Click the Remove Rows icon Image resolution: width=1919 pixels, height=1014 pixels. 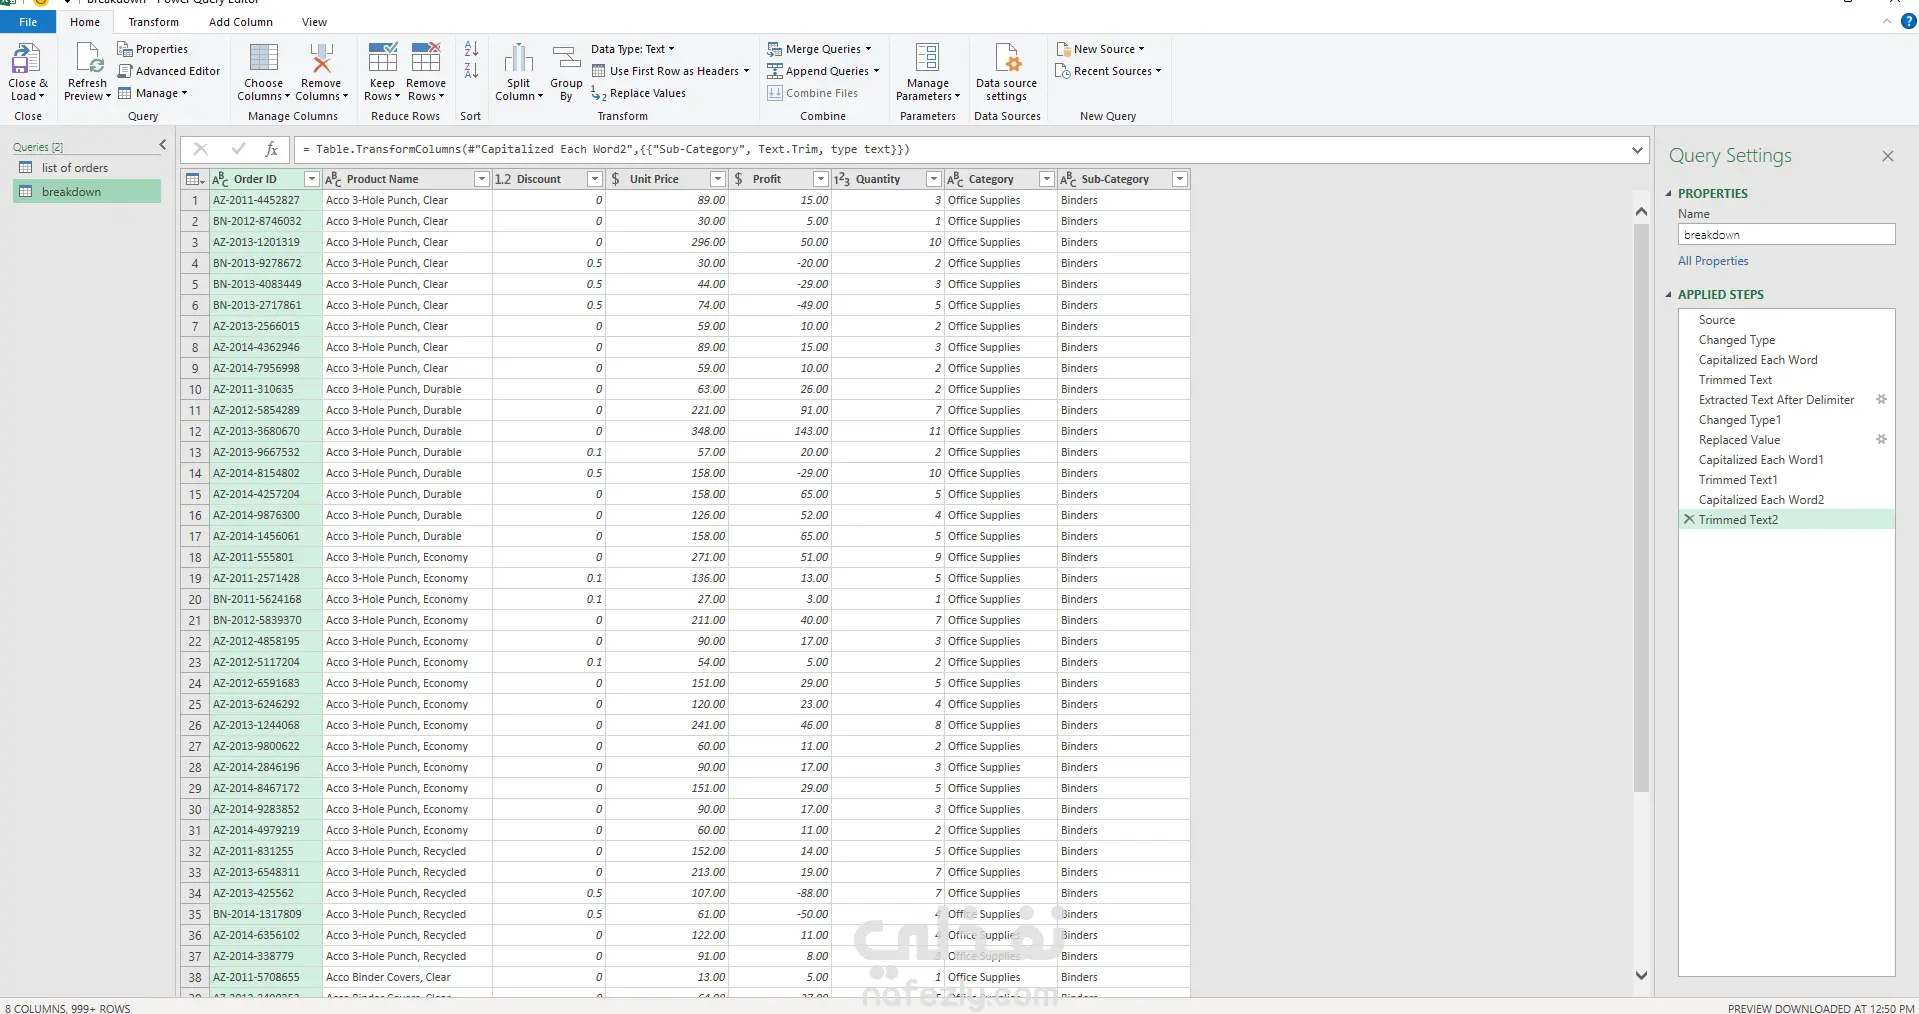pyautogui.click(x=426, y=59)
